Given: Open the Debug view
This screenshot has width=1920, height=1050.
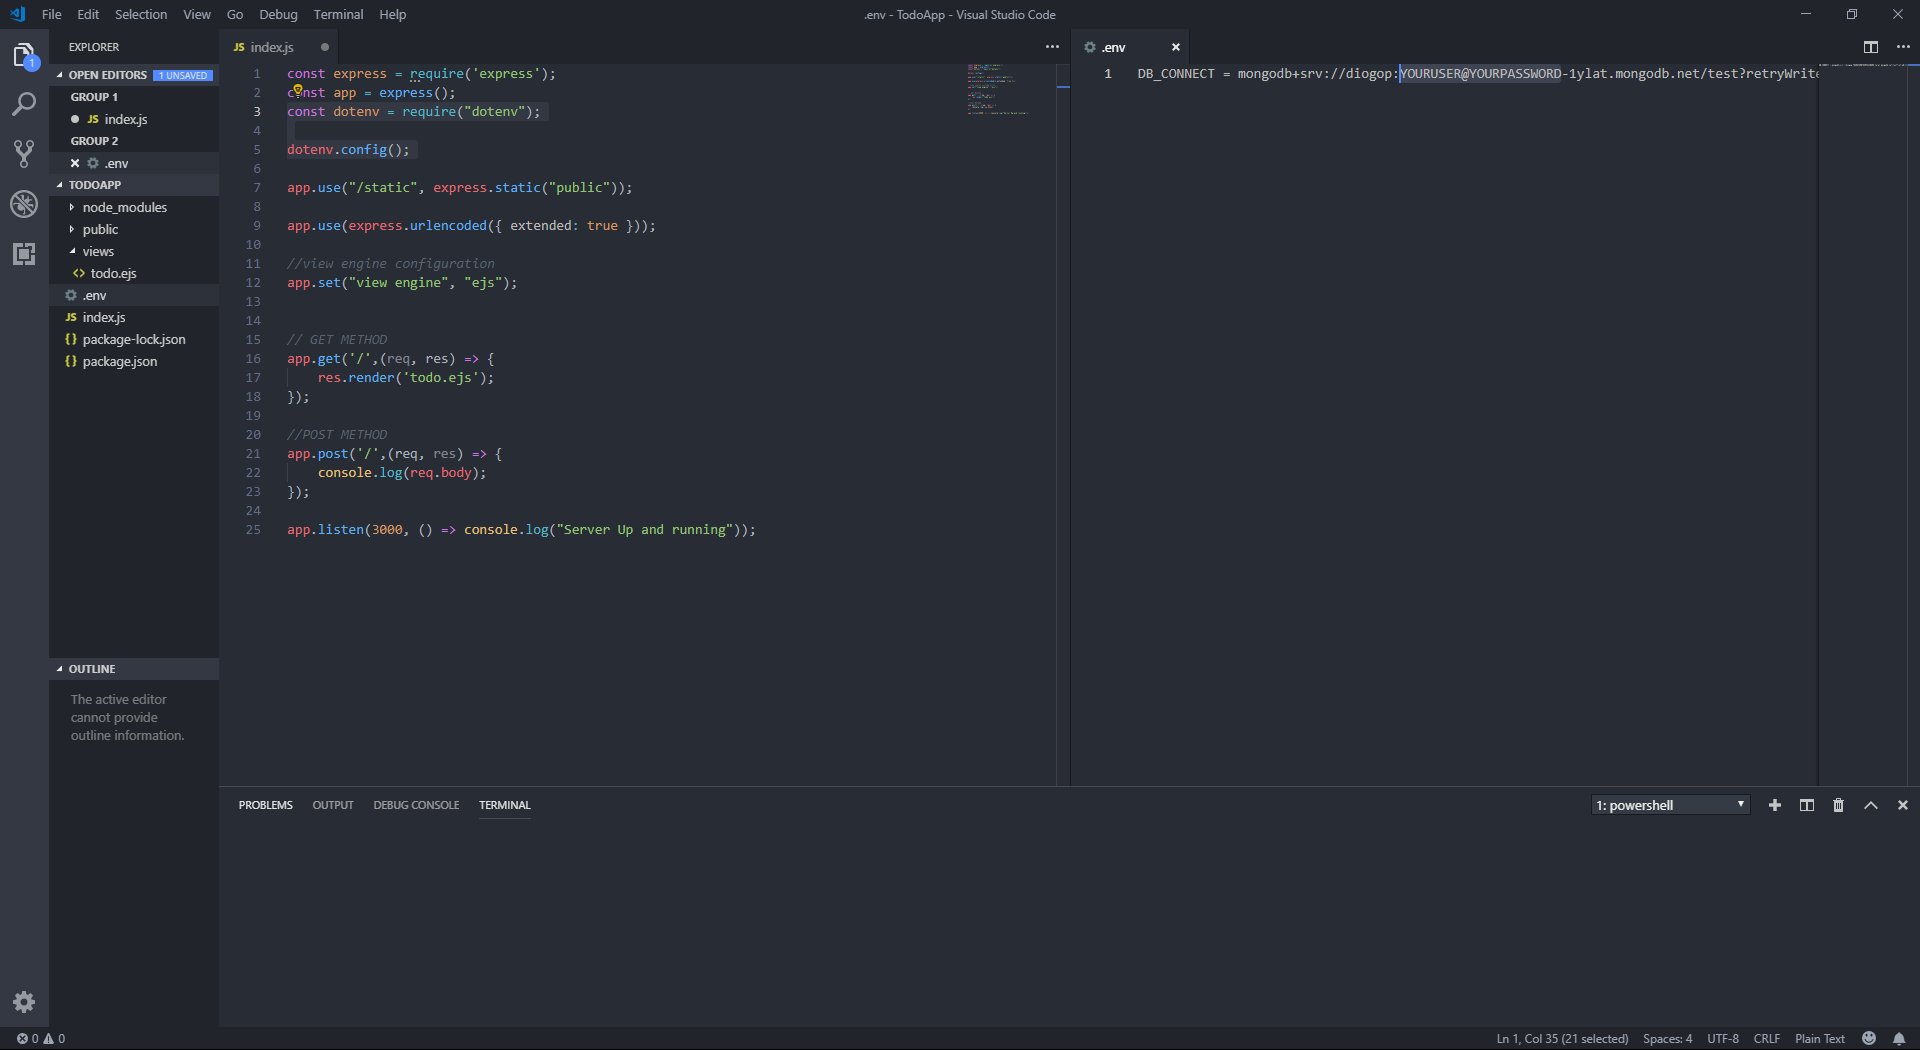Looking at the screenshot, I should [24, 204].
